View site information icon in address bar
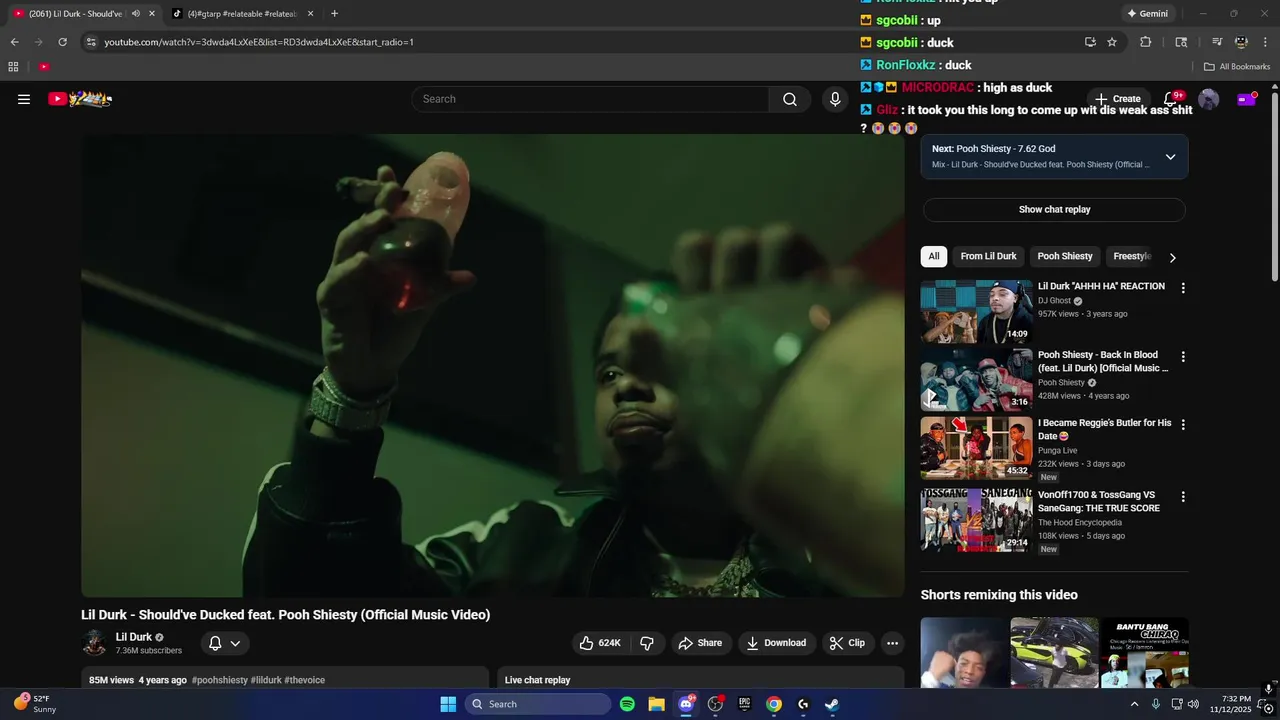The image size is (1280, 720). click(x=91, y=42)
